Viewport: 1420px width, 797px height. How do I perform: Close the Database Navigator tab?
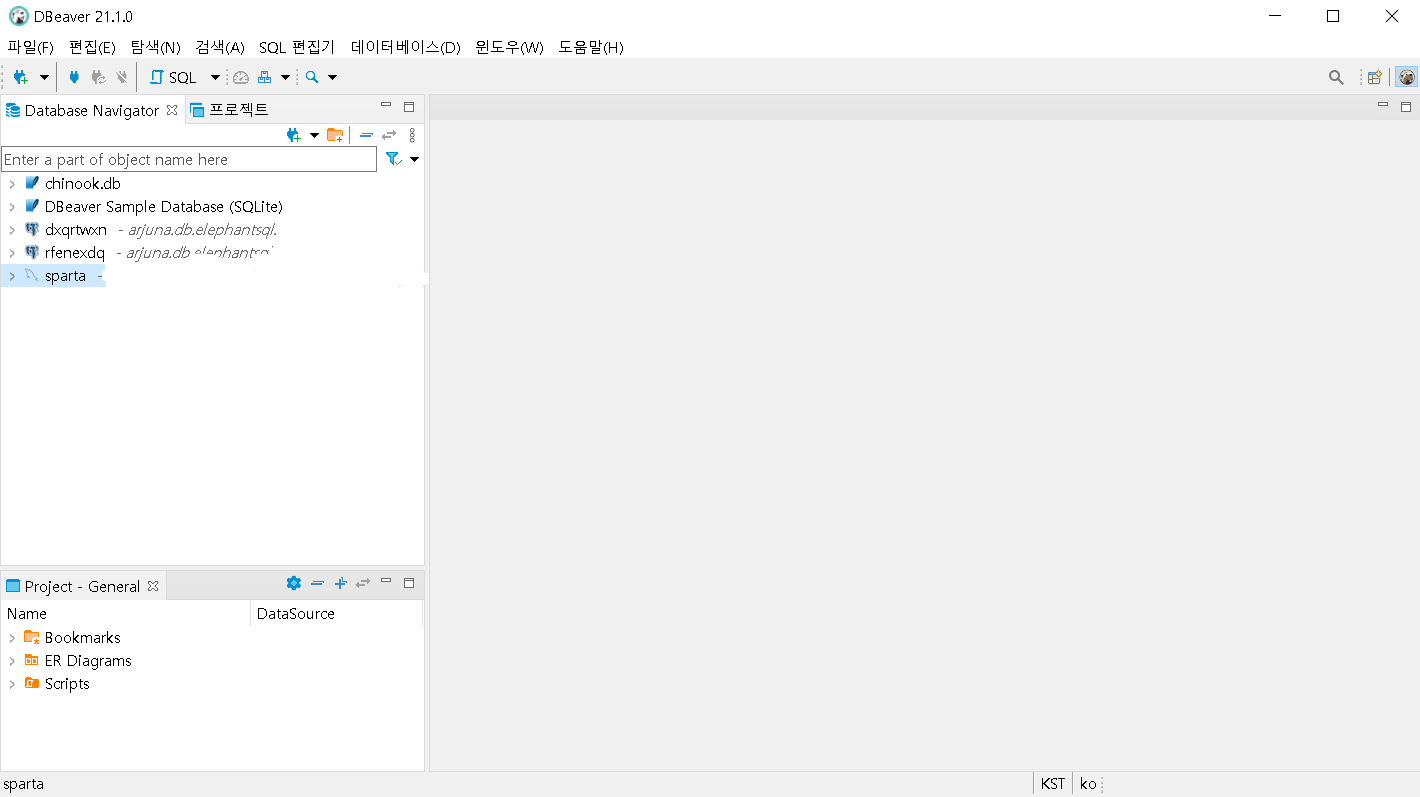click(x=172, y=110)
